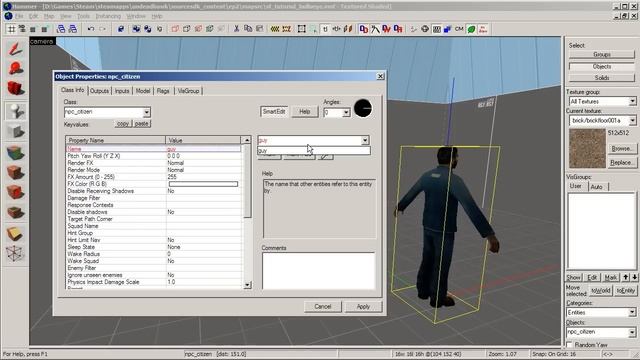Toggle the SmartEdit button
This screenshot has height=360, width=640.
click(274, 111)
